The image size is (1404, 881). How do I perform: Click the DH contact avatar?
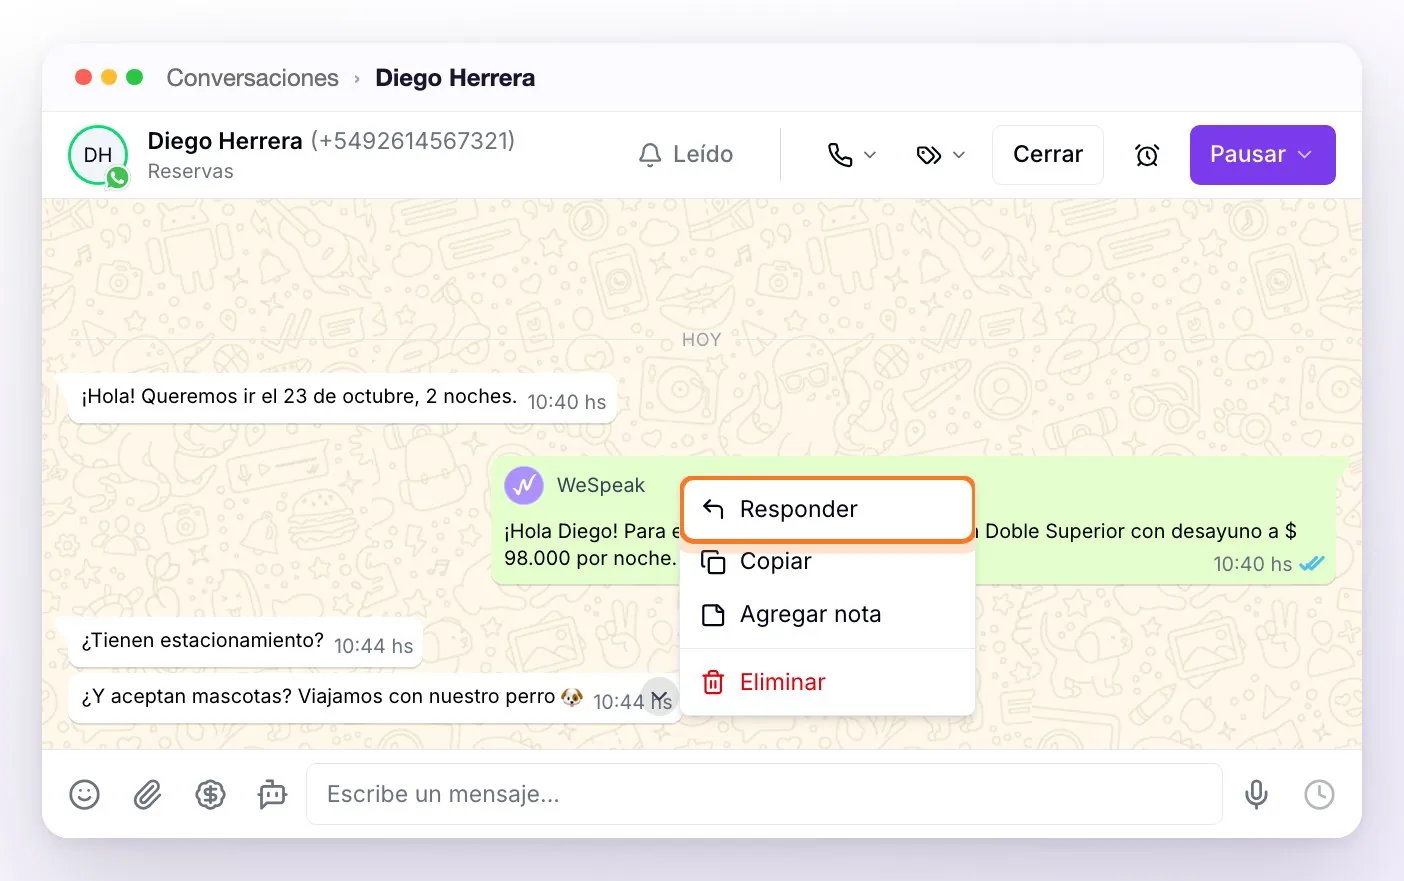[98, 155]
